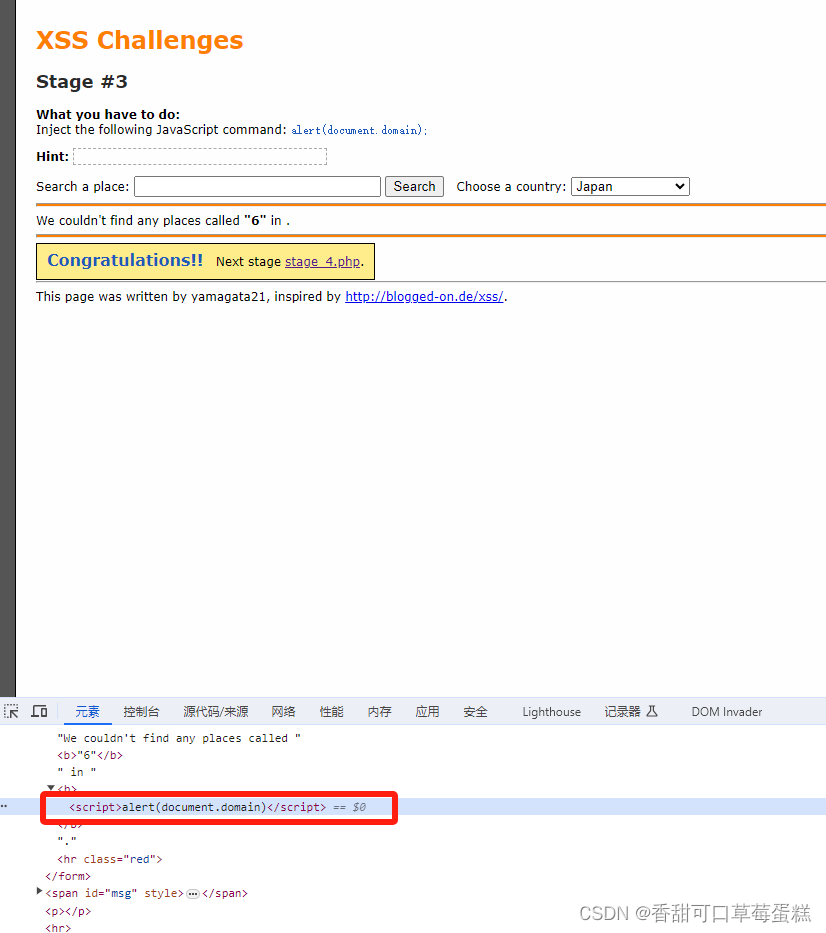Open the stage_4.php link
Screen dimensions: 826x933
click(x=324, y=261)
